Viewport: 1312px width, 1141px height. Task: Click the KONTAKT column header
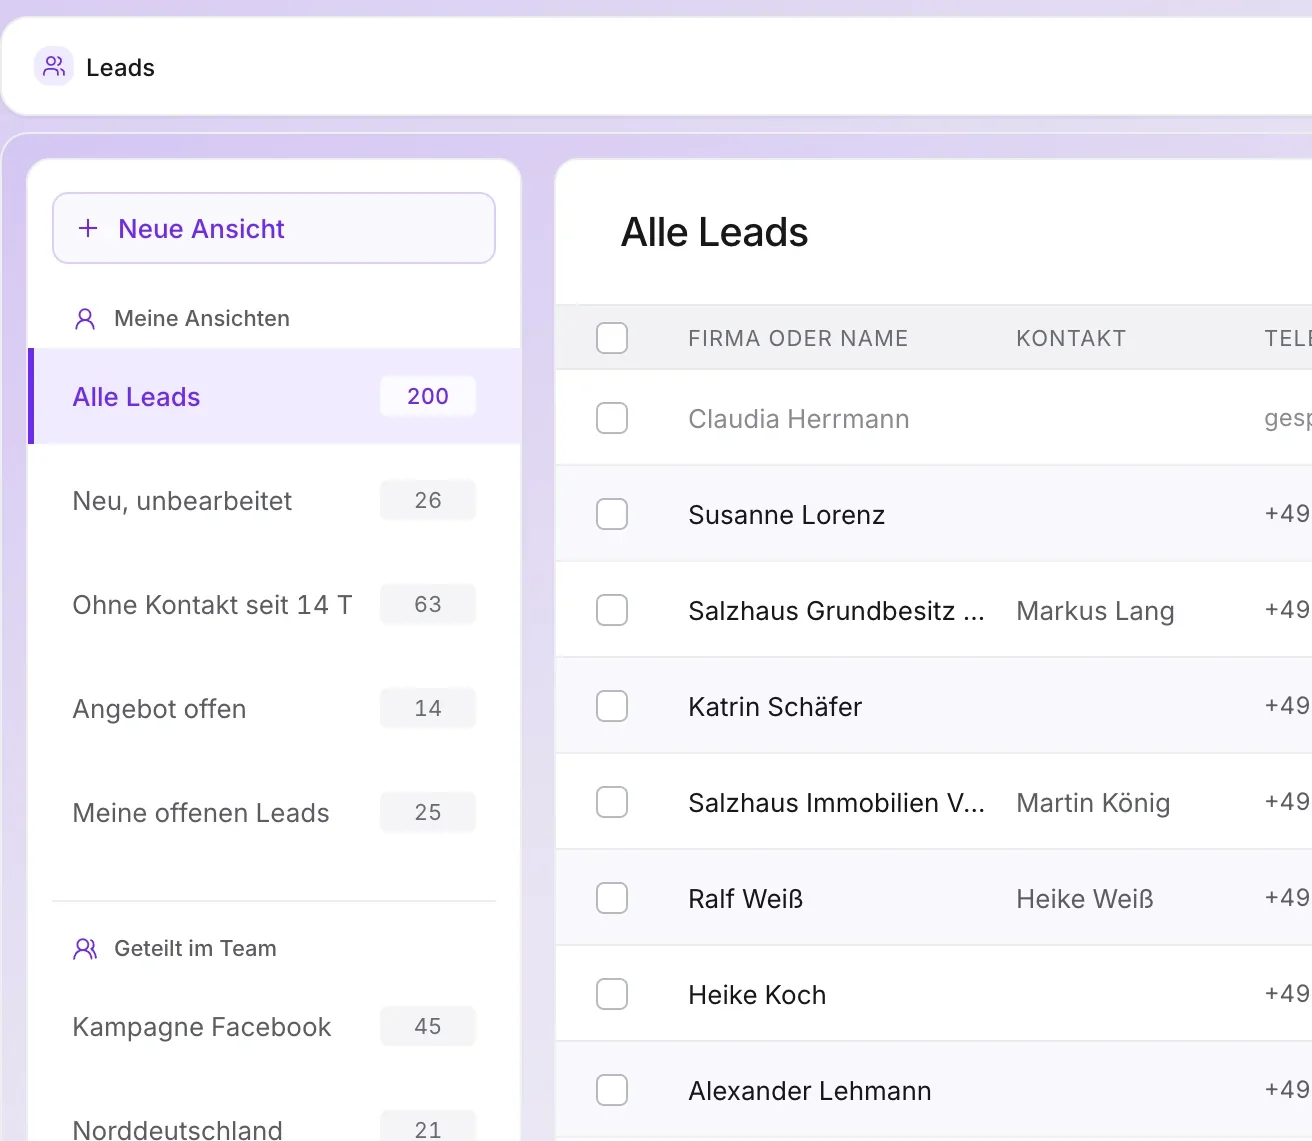(x=1071, y=338)
